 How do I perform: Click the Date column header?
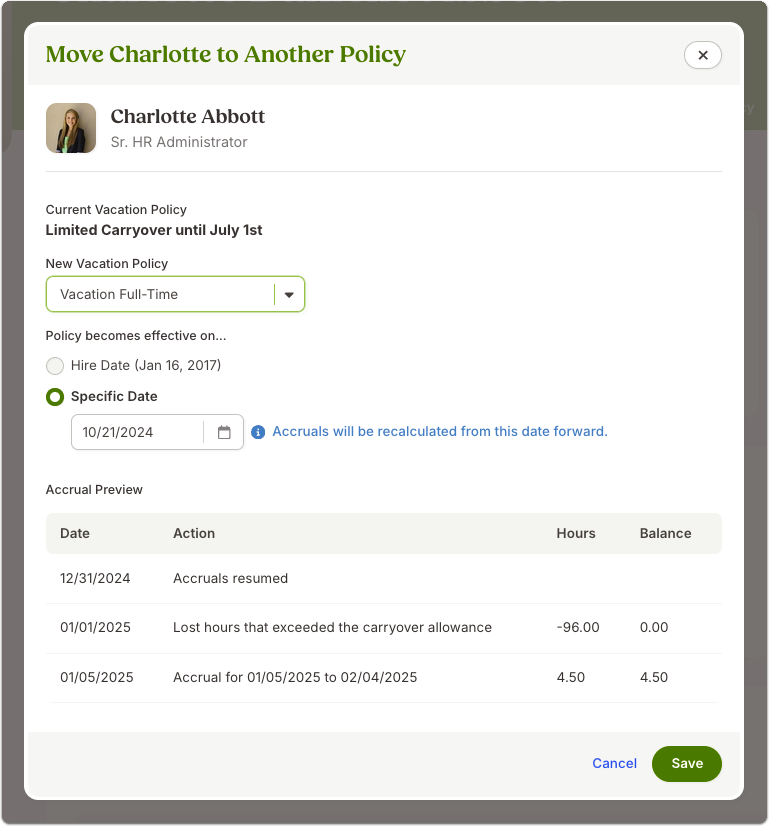point(75,533)
